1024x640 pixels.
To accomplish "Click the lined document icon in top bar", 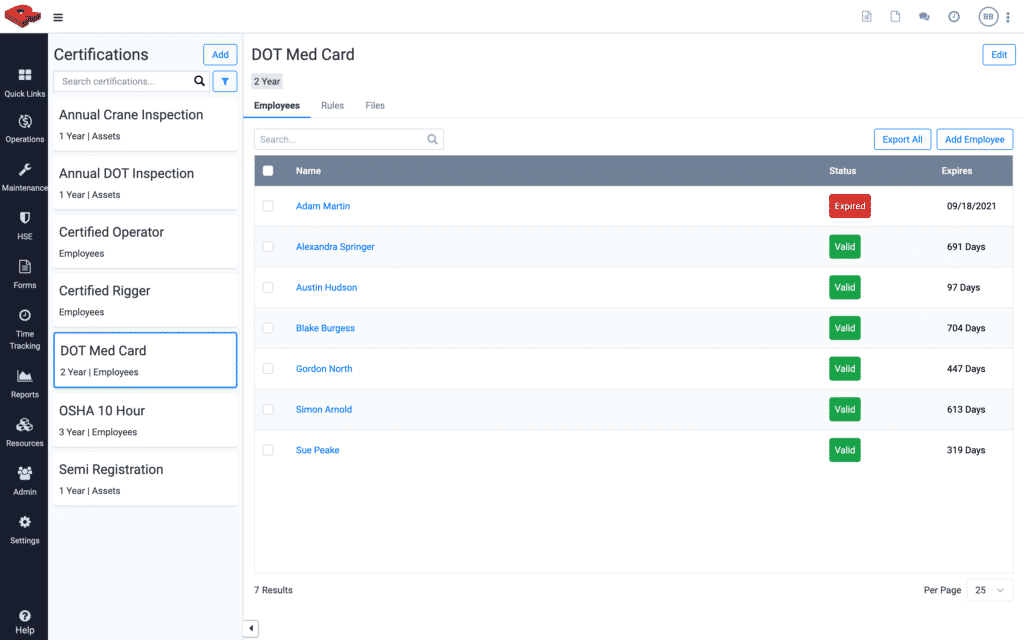I will [x=866, y=16].
